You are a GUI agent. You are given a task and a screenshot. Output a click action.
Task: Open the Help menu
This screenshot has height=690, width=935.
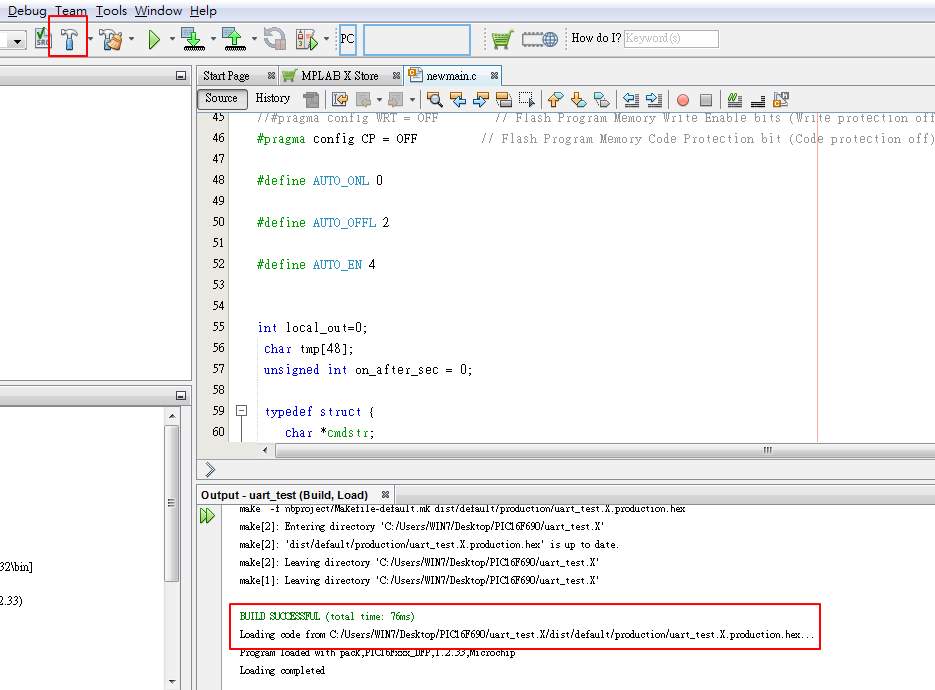pos(203,11)
